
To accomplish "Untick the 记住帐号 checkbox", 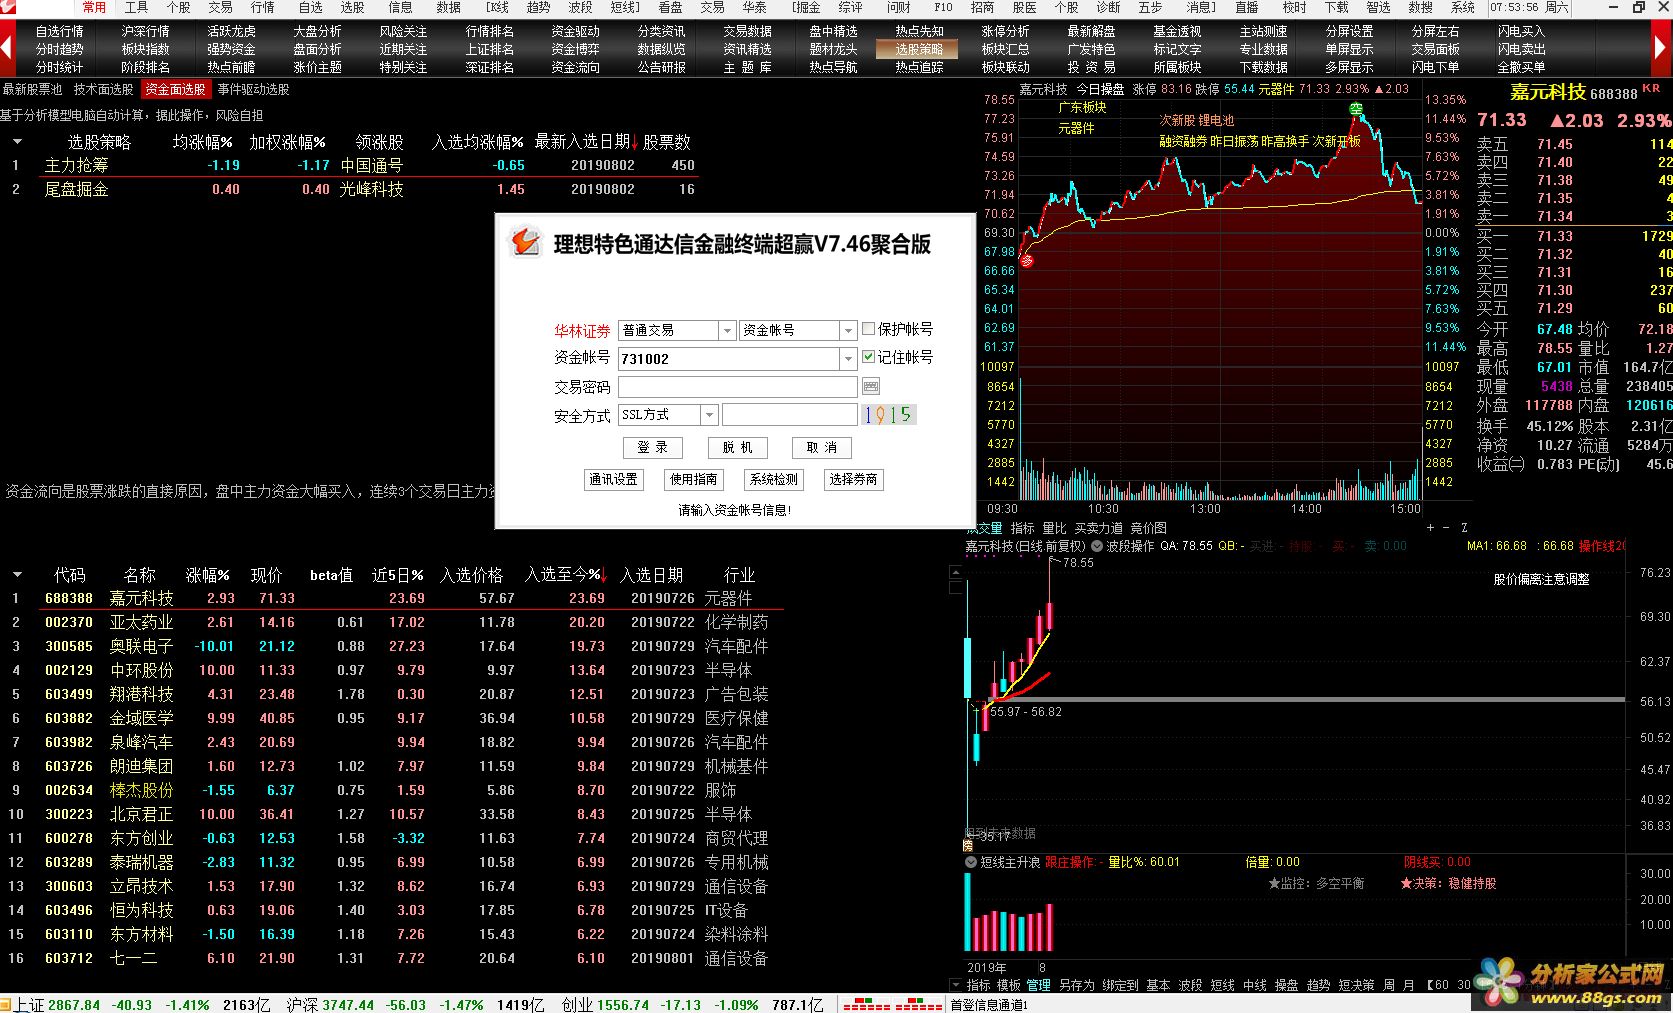I will click(x=869, y=356).
